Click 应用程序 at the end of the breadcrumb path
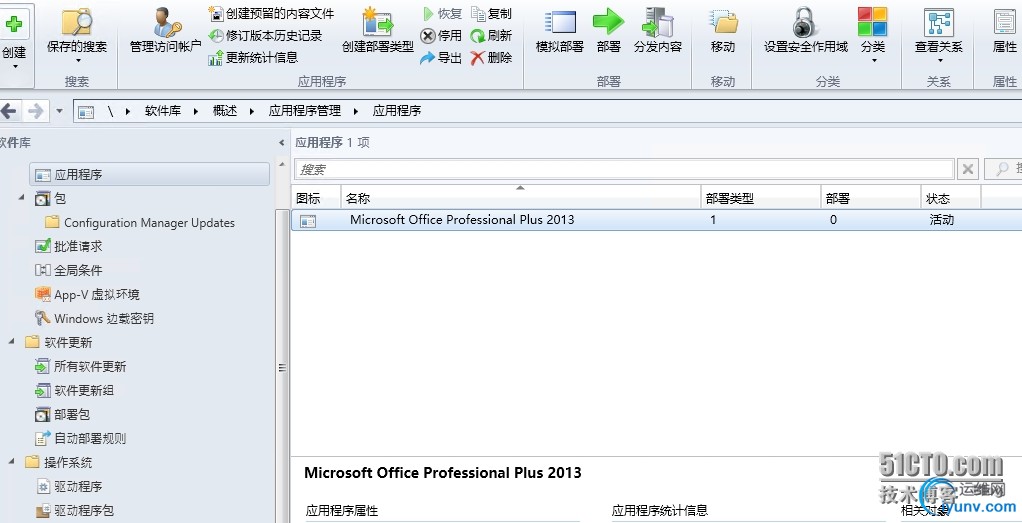 [x=397, y=111]
